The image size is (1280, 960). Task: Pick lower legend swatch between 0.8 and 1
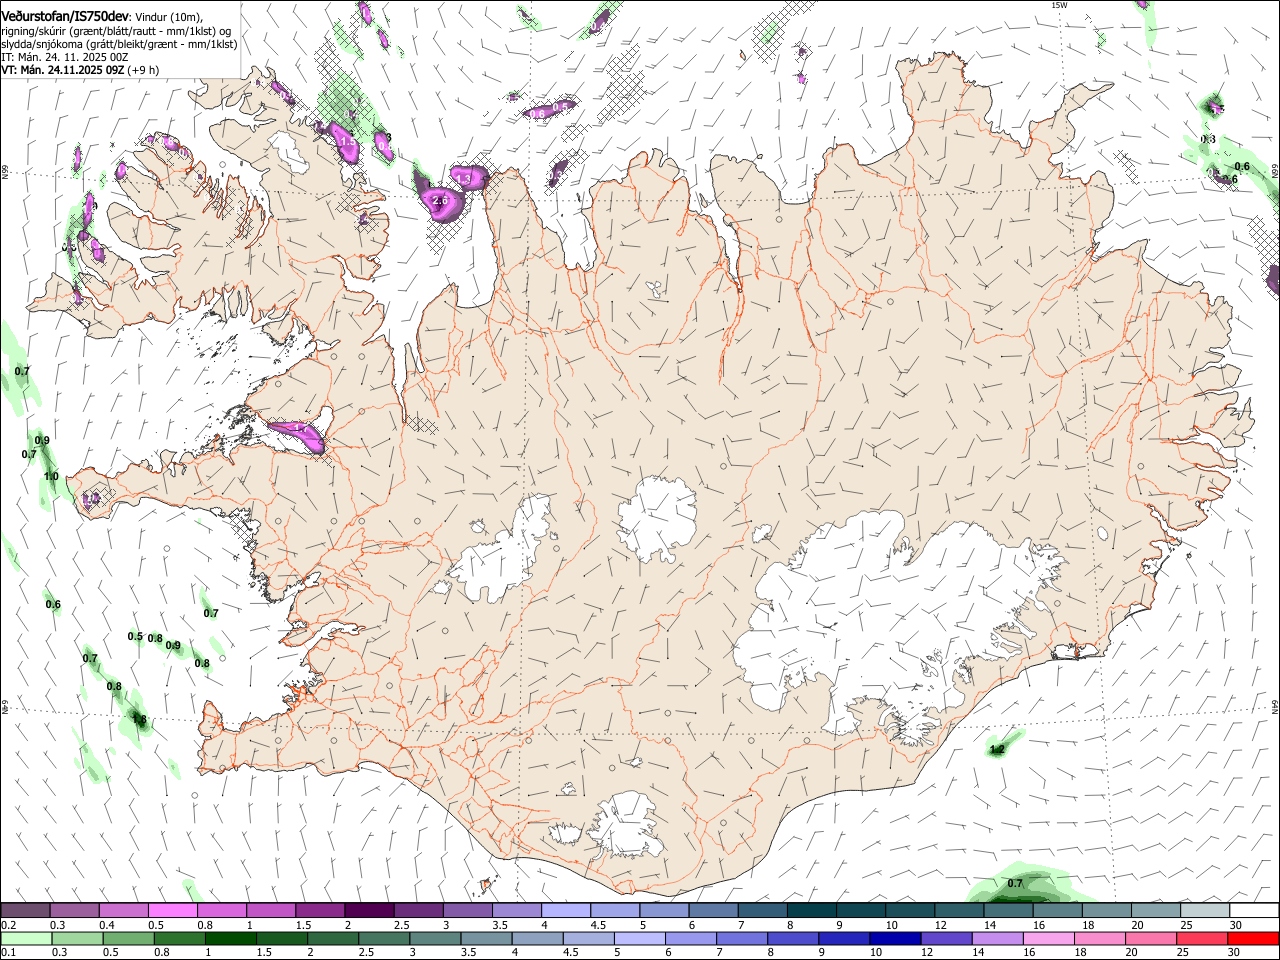pyautogui.click(x=179, y=938)
